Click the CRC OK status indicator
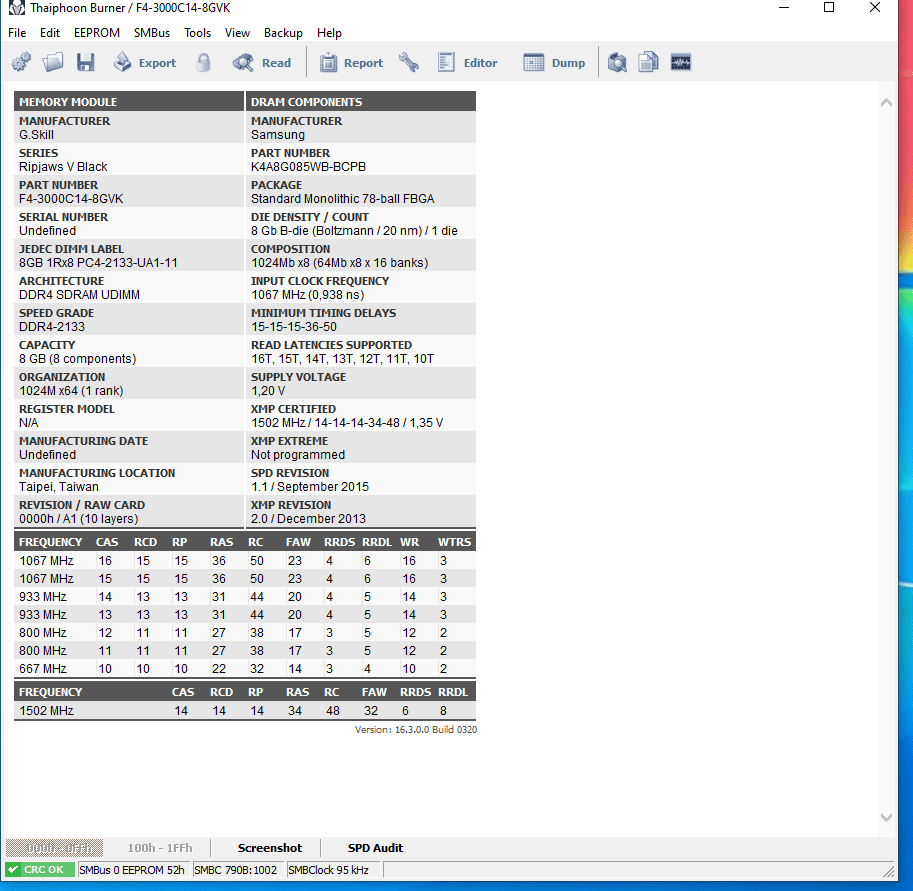The height and width of the screenshot is (891, 913). (40, 869)
